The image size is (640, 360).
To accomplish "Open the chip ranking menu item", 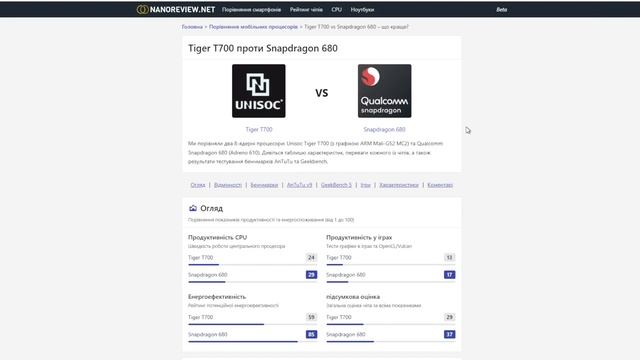I will tap(306, 9).
